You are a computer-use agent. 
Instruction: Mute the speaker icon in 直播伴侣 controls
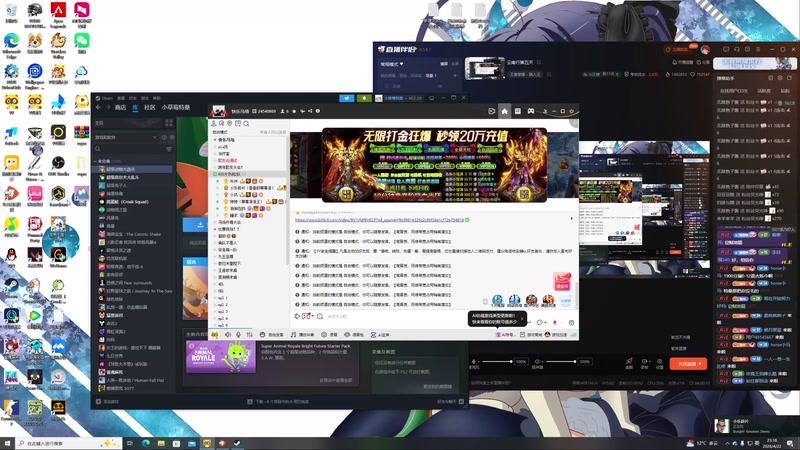tap(537, 361)
